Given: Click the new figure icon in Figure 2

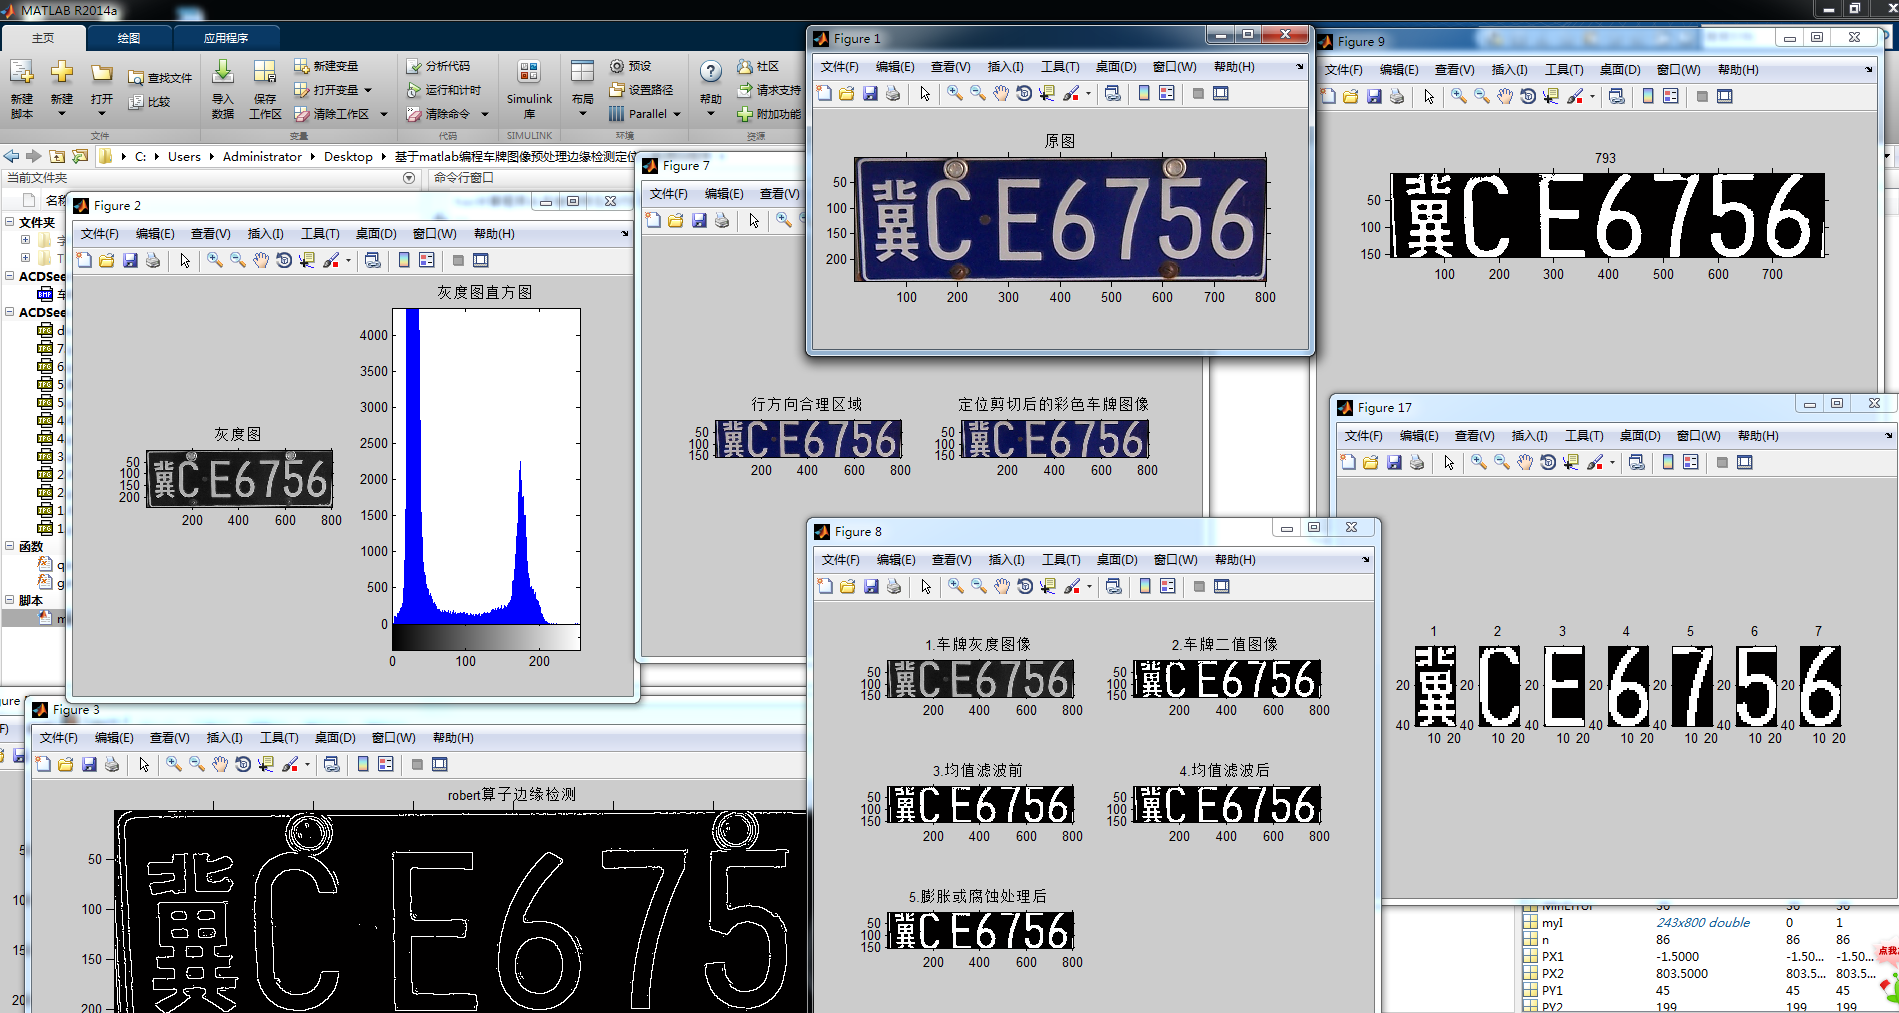Looking at the screenshot, I should [84, 260].
